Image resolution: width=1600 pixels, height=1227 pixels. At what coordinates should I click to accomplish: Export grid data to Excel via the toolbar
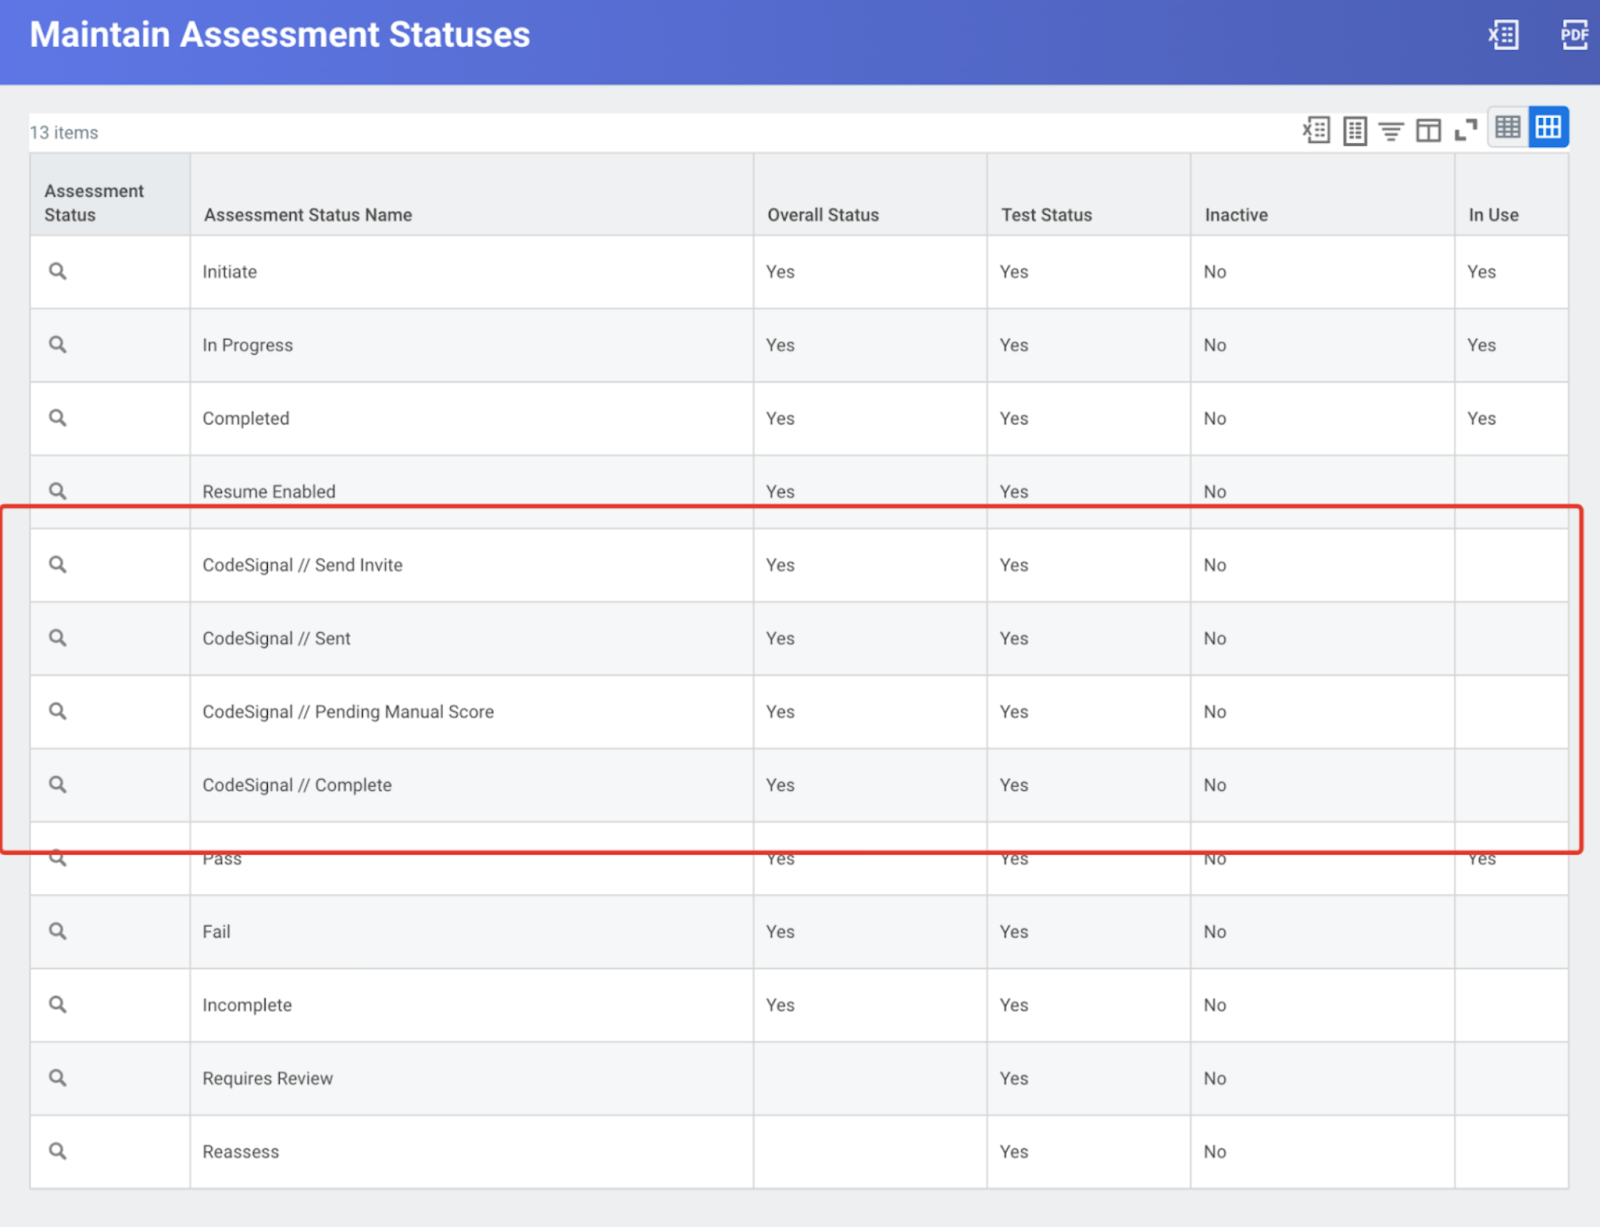tap(1316, 129)
